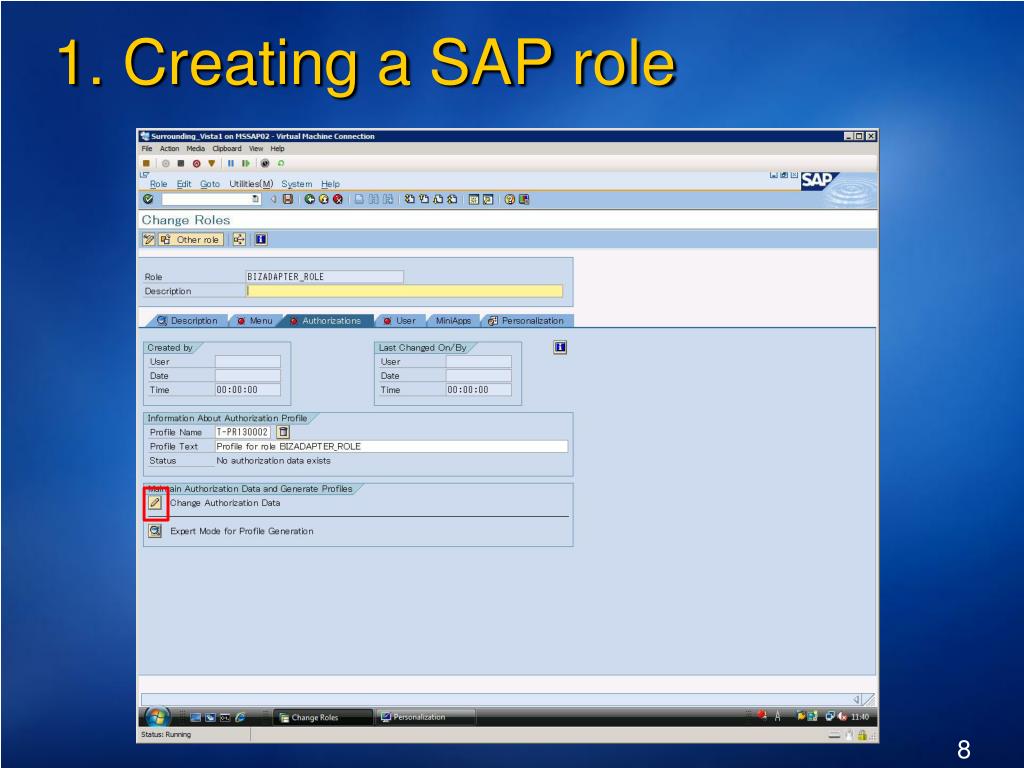Click the Customize Local Layout icon
Viewport: 1024px width, 768px height.
tap(524, 199)
